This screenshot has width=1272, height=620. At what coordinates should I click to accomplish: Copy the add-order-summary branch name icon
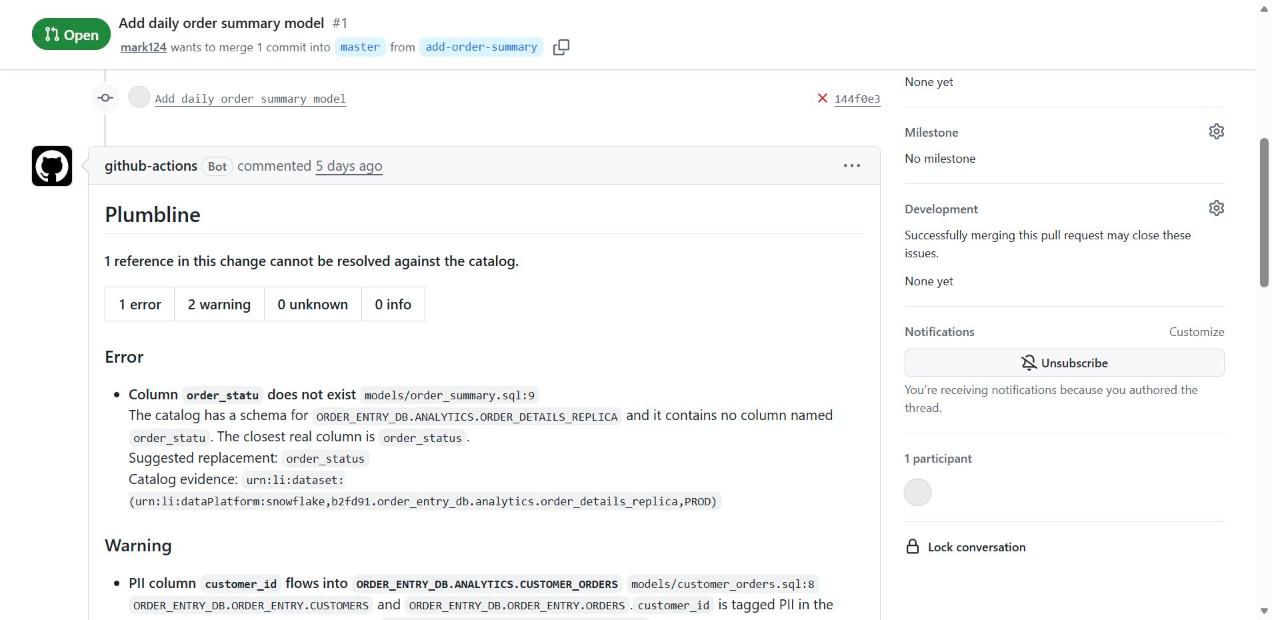tap(561, 47)
